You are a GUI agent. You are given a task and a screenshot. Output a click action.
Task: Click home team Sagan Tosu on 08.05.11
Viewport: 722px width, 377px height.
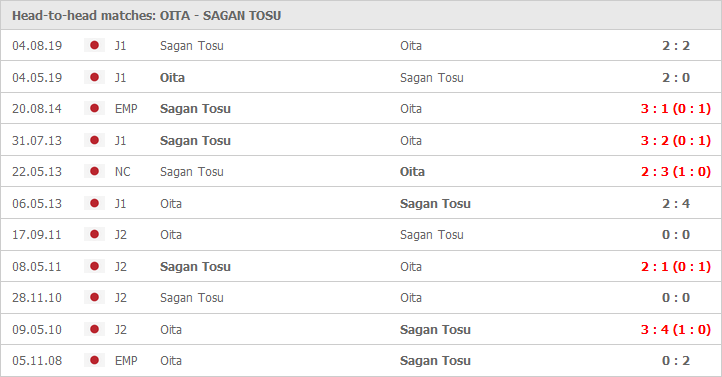(195, 267)
